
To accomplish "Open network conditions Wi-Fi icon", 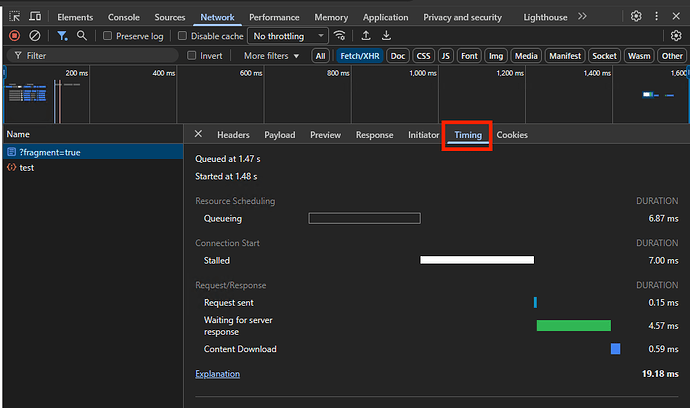I will 340,36.
